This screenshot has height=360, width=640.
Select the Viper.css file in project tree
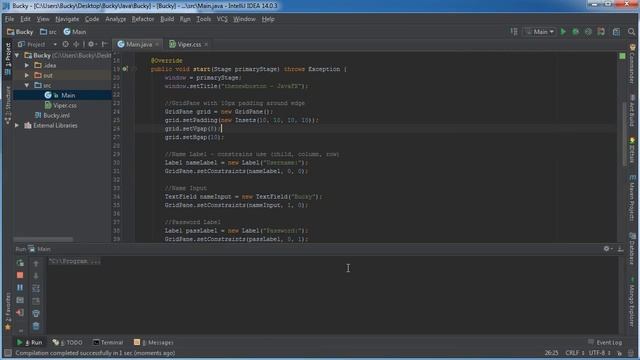[x=60, y=105]
